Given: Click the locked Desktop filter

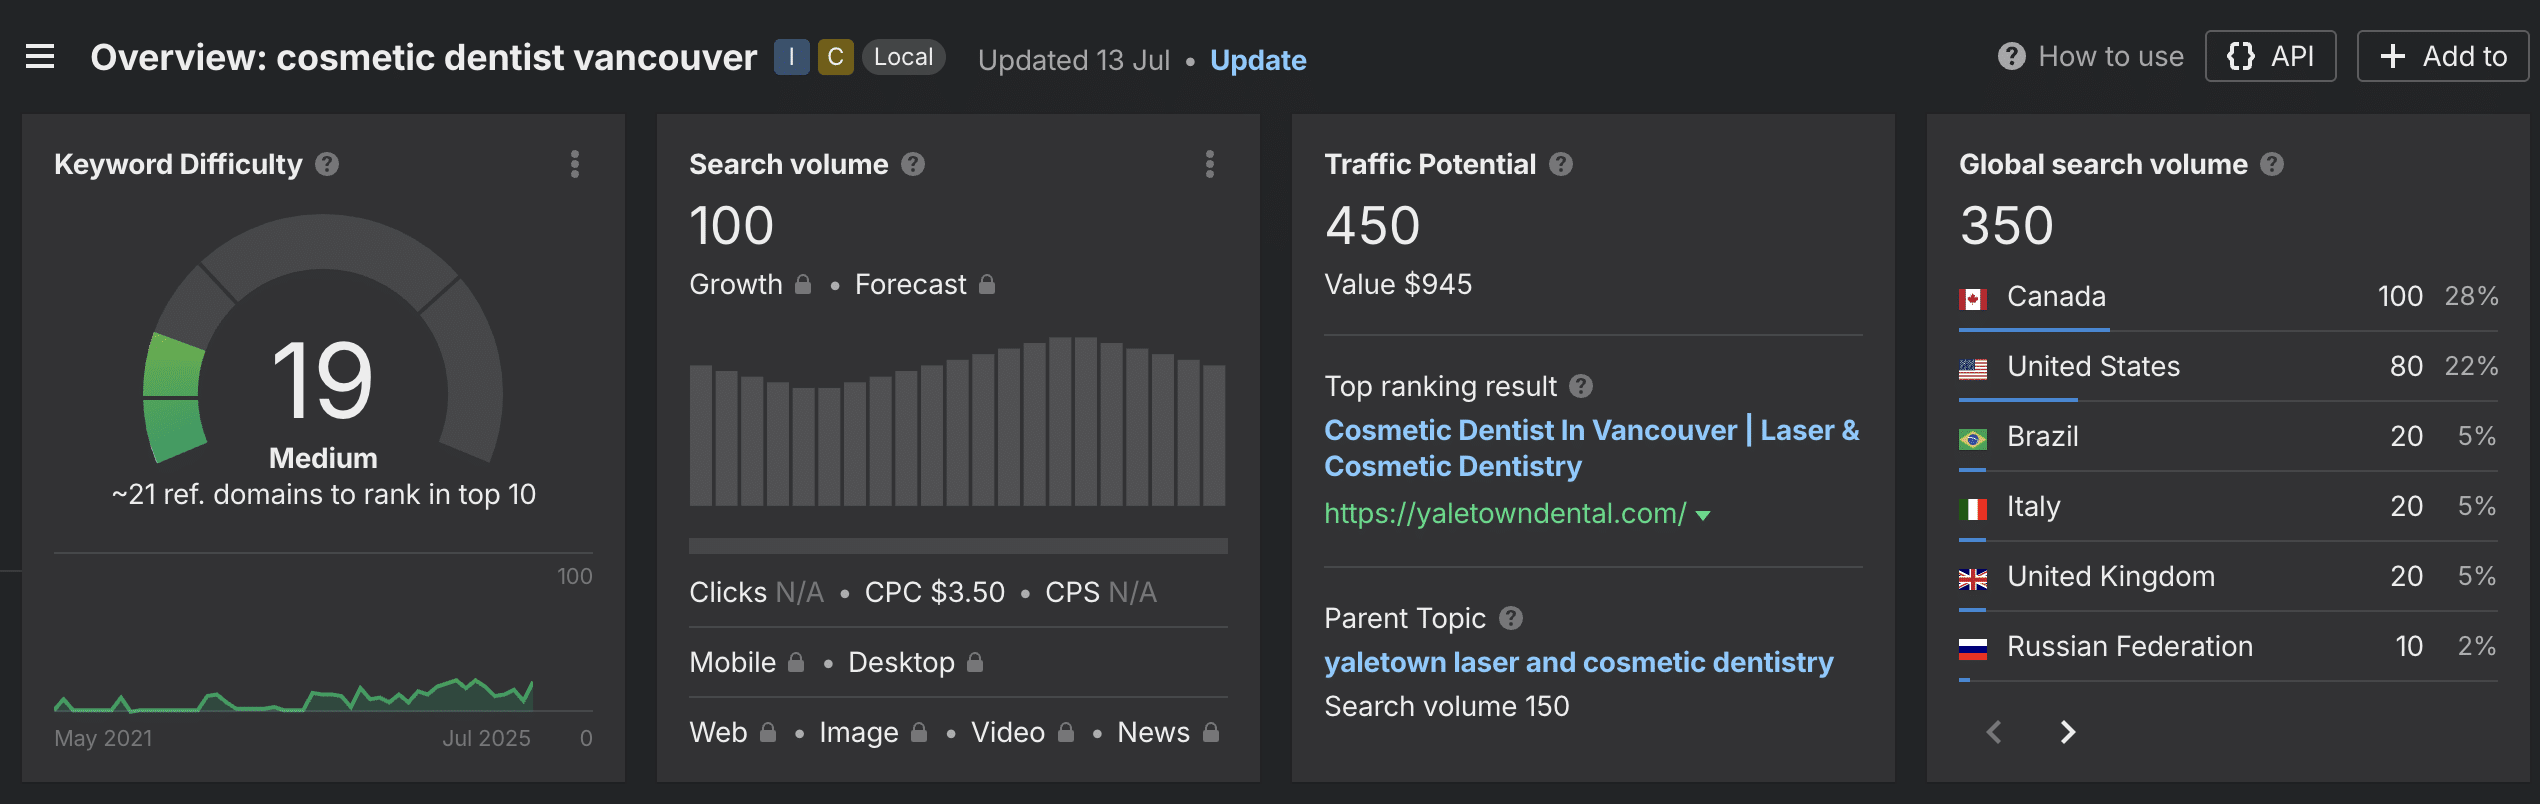Looking at the screenshot, I should pyautogui.click(x=916, y=662).
